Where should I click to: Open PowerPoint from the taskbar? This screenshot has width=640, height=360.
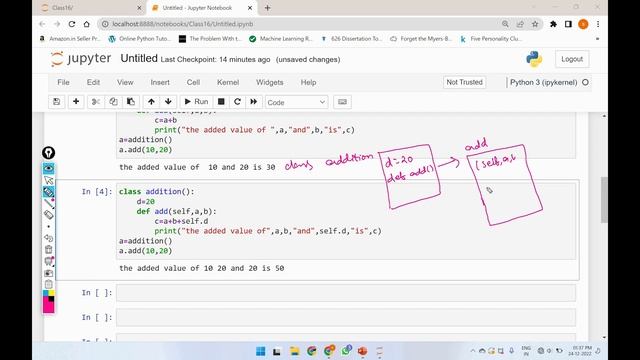(x=362, y=351)
